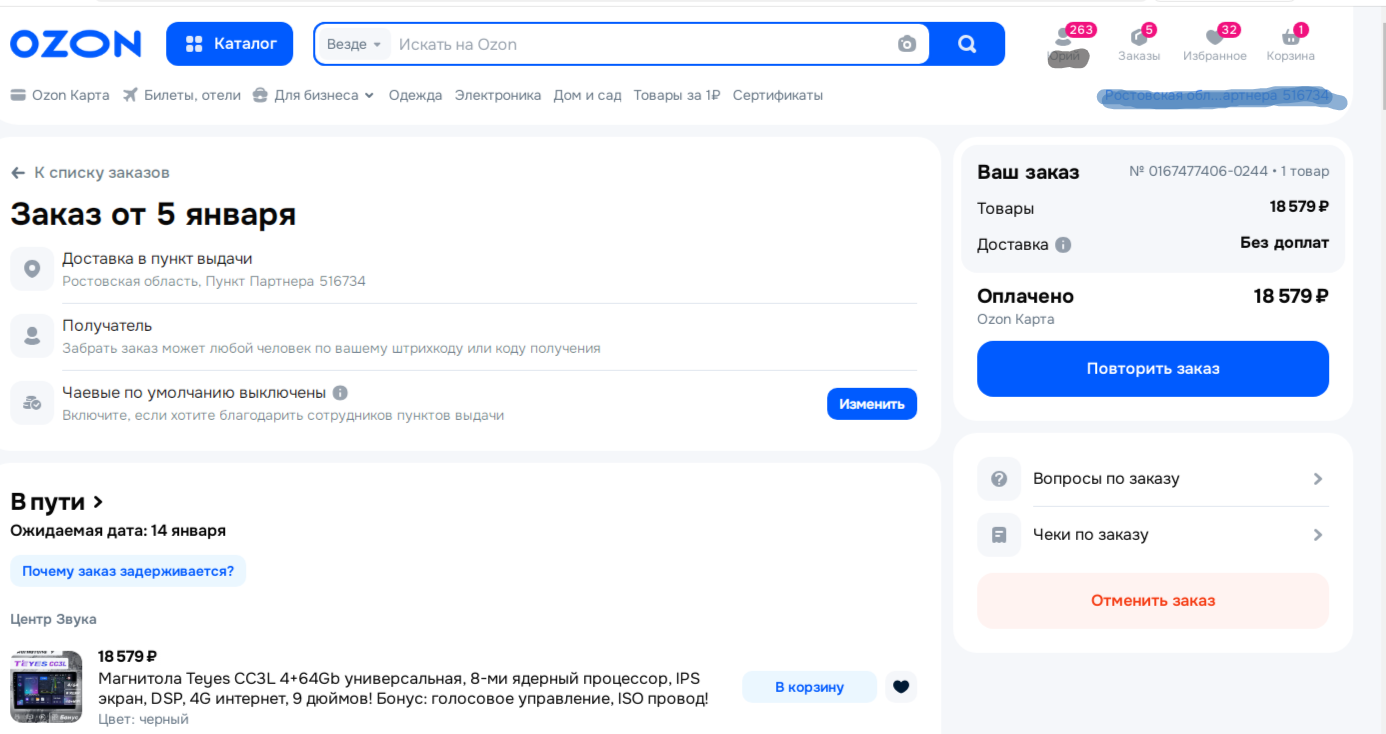
Task: Click Отменить заказ button
Action: 1153,601
